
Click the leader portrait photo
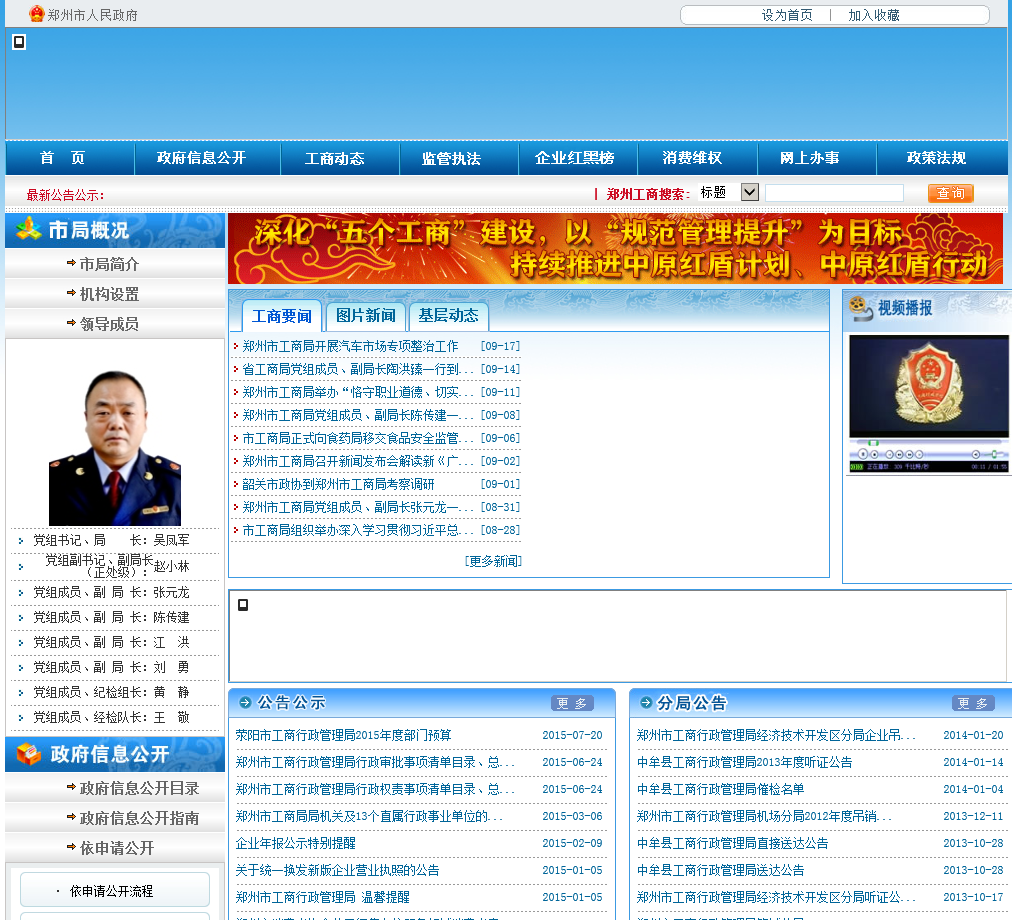[115, 447]
